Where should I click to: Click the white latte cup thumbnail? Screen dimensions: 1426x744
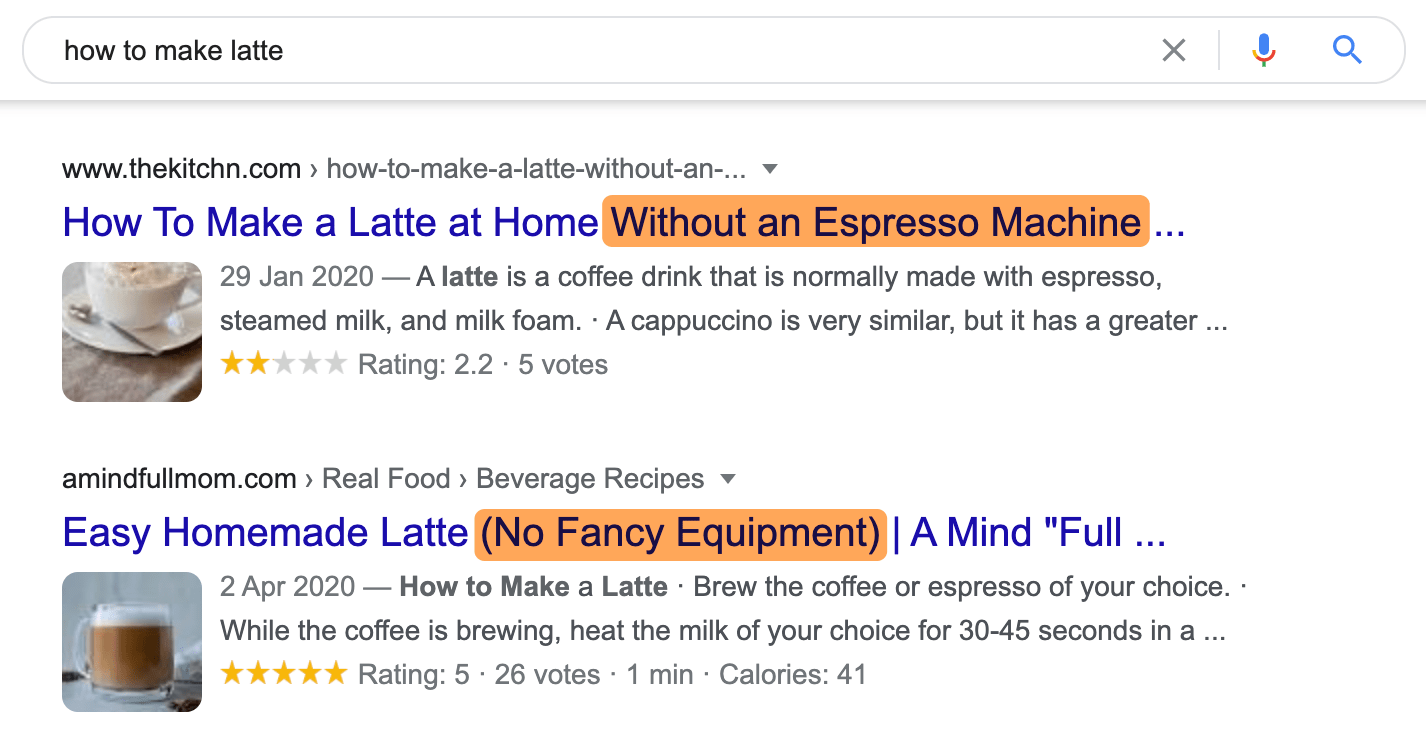pyautogui.click(x=132, y=332)
